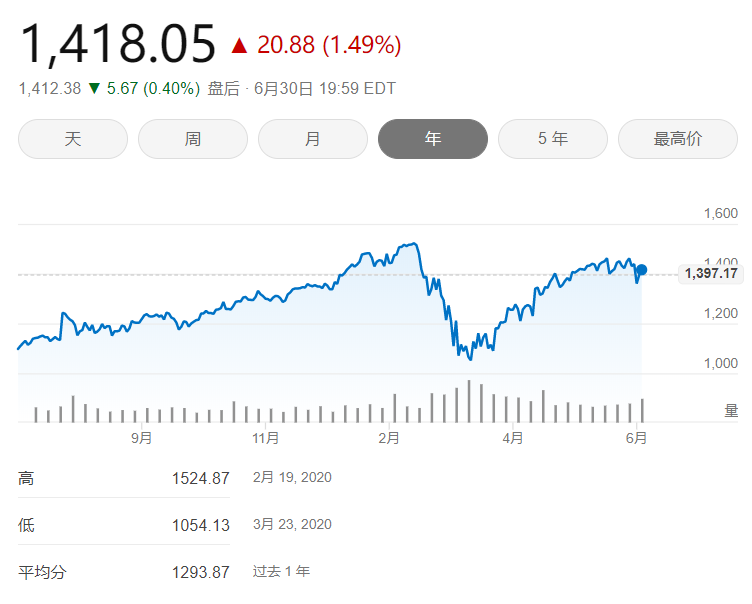Click the 平均分 1293.87 row
752x604 pixels.
click(x=124, y=572)
